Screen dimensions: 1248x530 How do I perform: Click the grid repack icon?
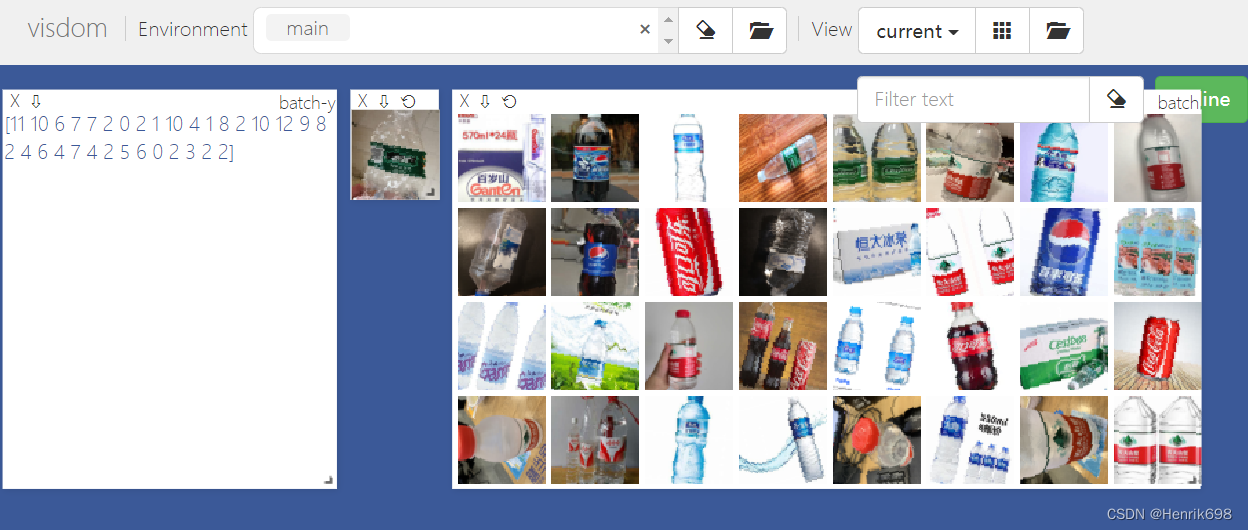click(x=1002, y=31)
